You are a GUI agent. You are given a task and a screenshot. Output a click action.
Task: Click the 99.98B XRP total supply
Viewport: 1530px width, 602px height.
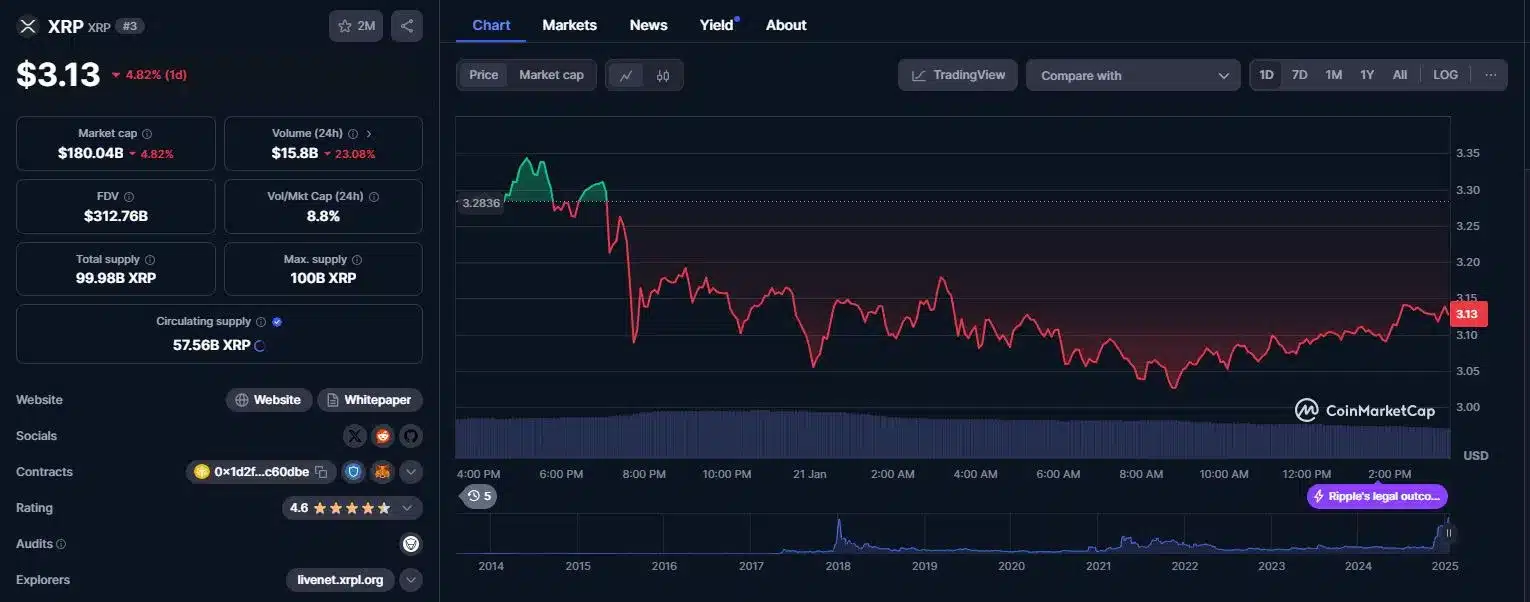pyautogui.click(x=116, y=279)
